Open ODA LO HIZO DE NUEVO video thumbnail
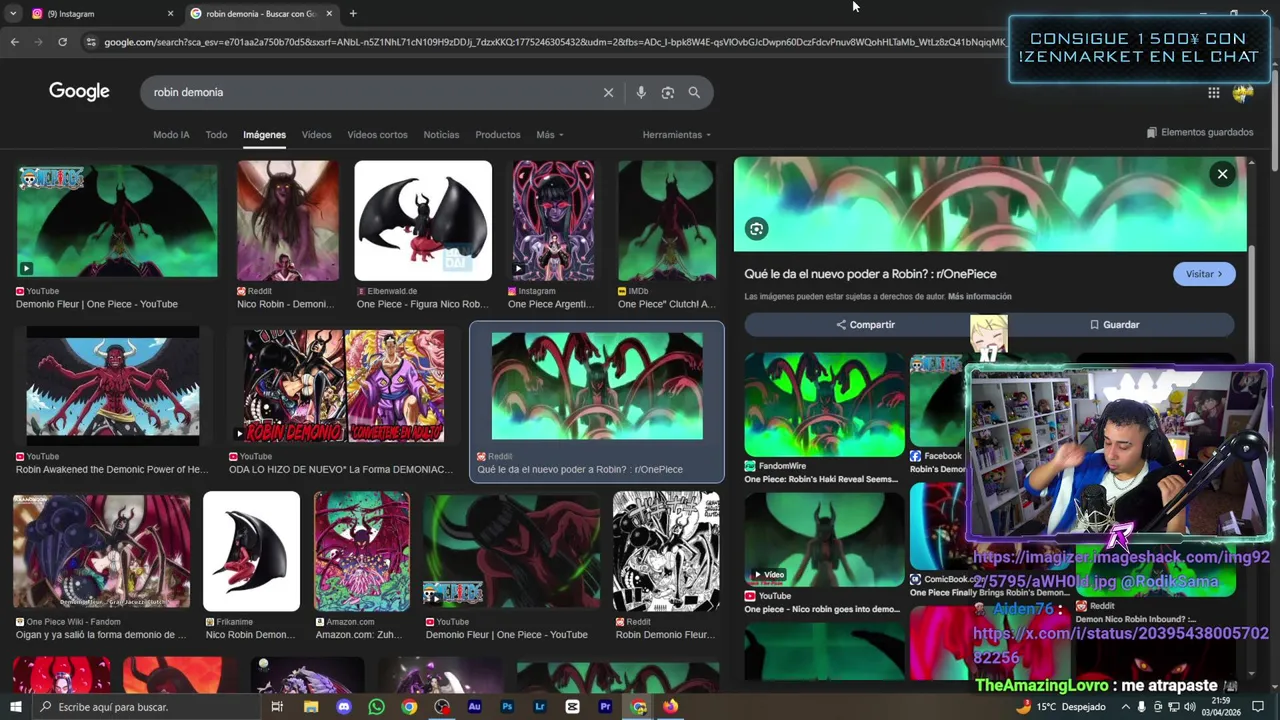 click(343, 386)
